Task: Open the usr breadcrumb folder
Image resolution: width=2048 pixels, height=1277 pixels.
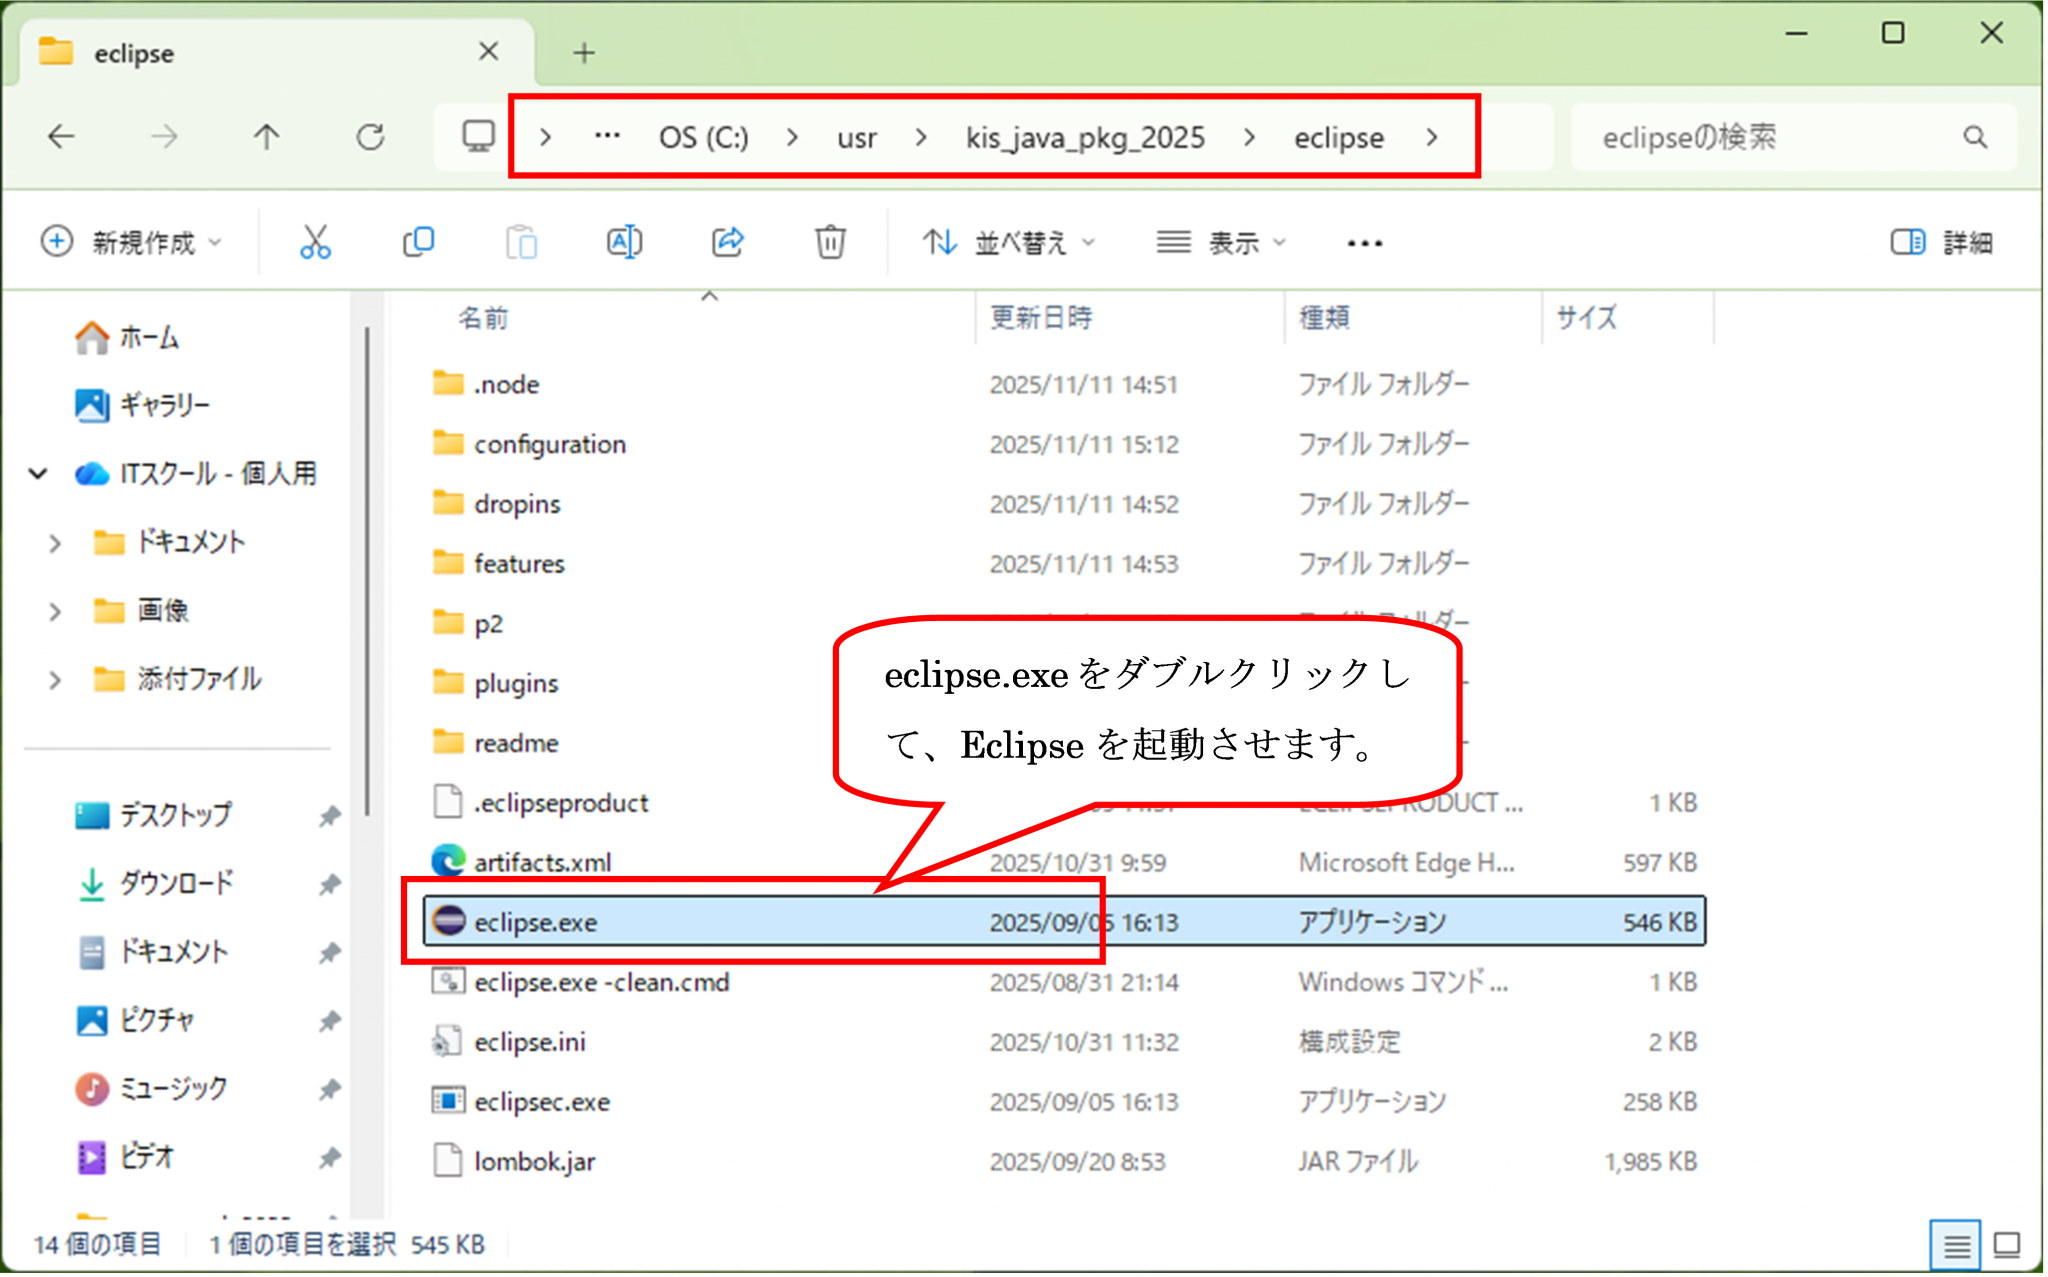Action: click(x=856, y=137)
